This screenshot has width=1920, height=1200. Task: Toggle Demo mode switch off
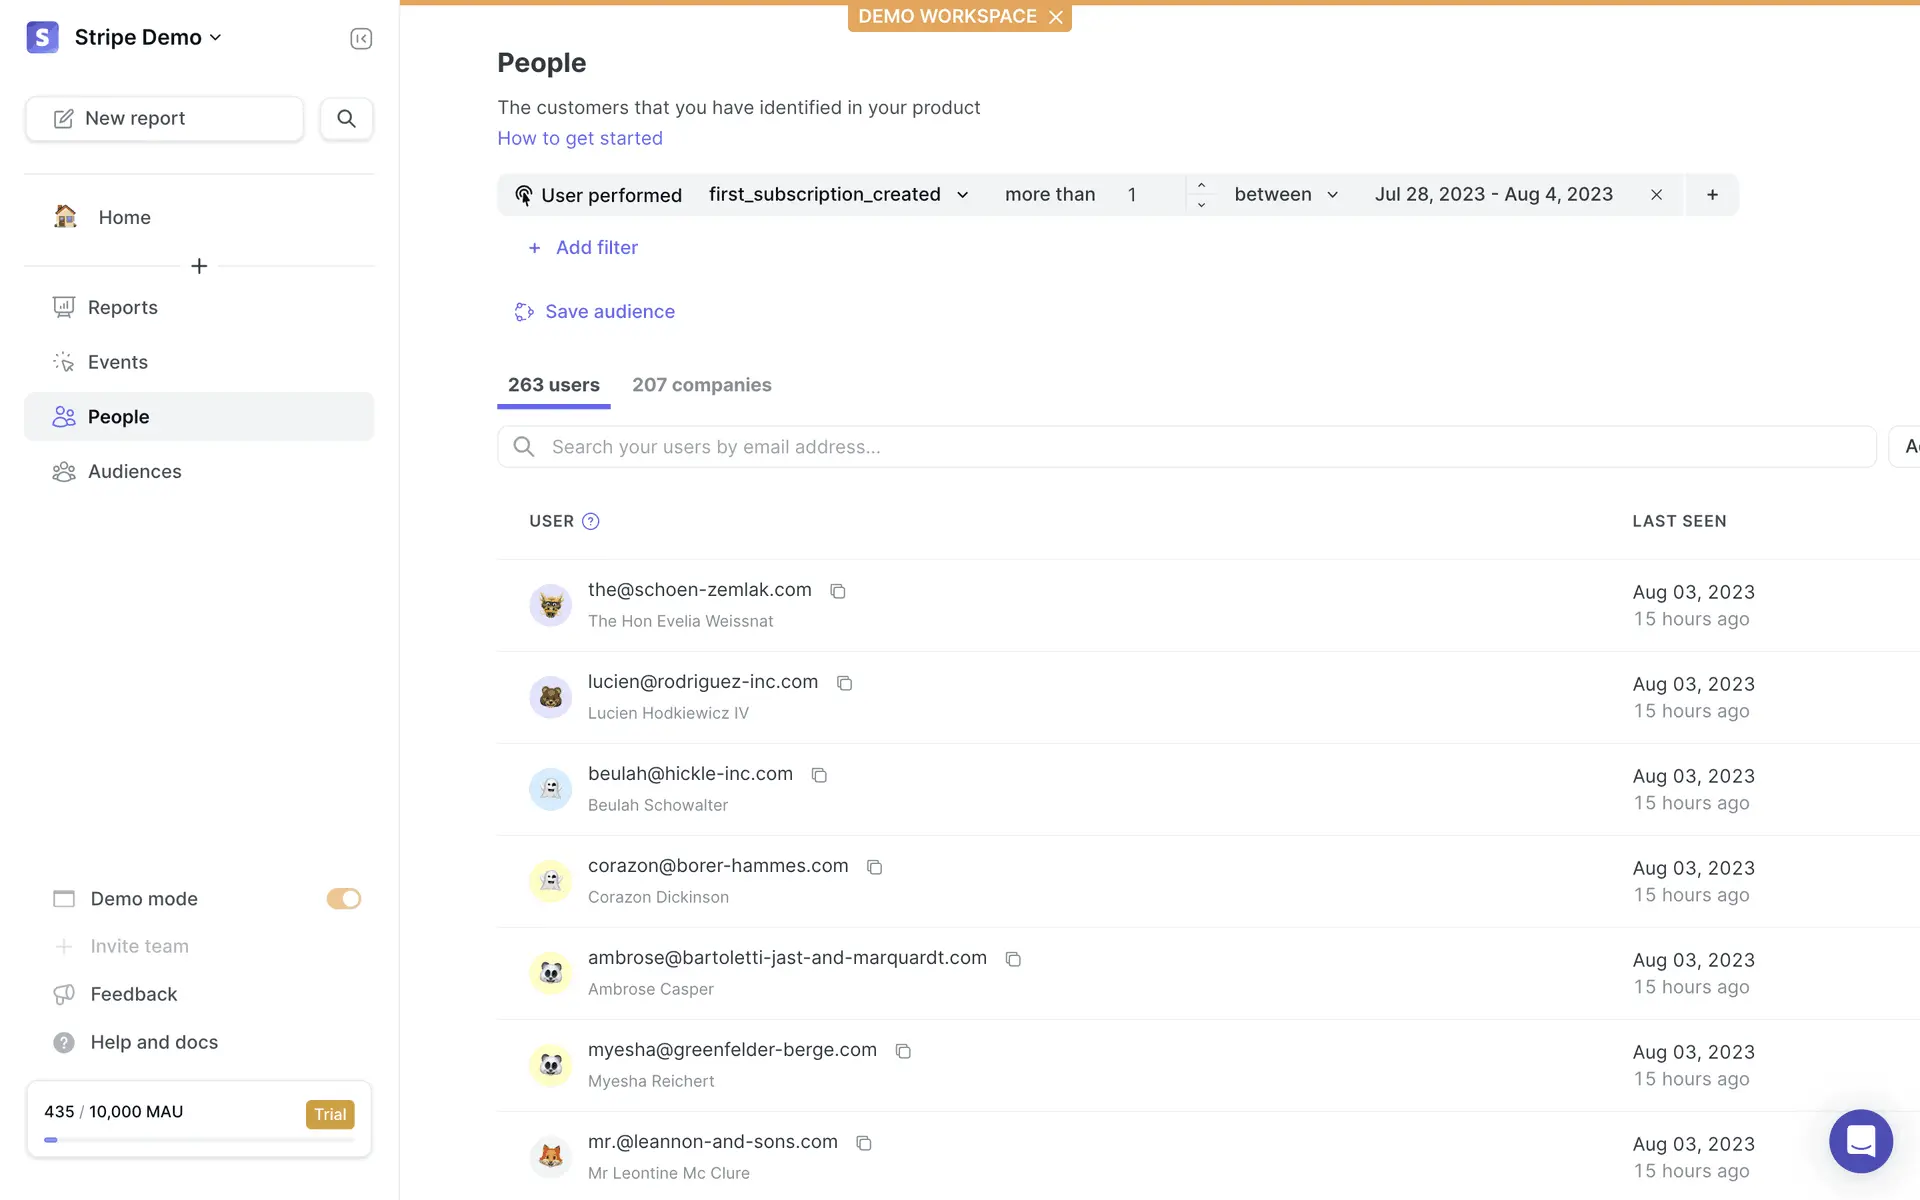point(343,899)
